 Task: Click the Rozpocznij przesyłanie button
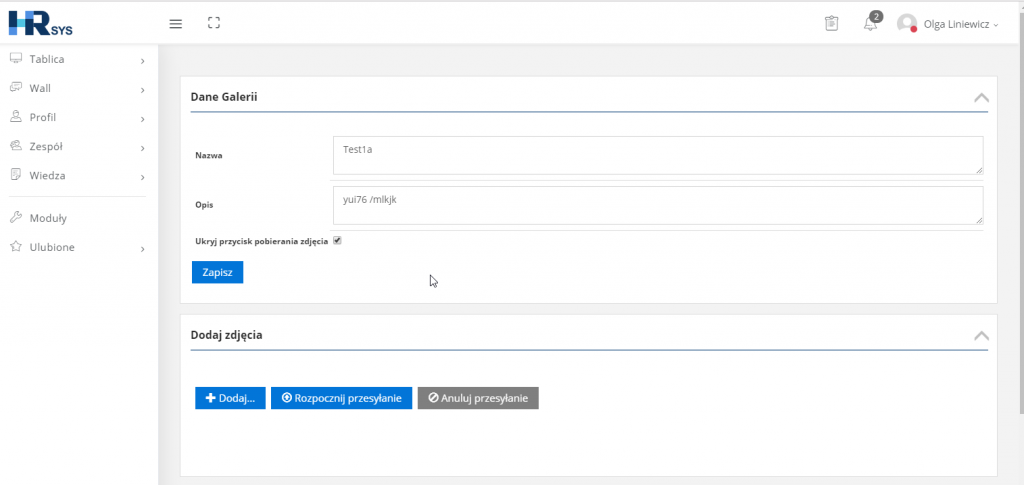coord(342,398)
